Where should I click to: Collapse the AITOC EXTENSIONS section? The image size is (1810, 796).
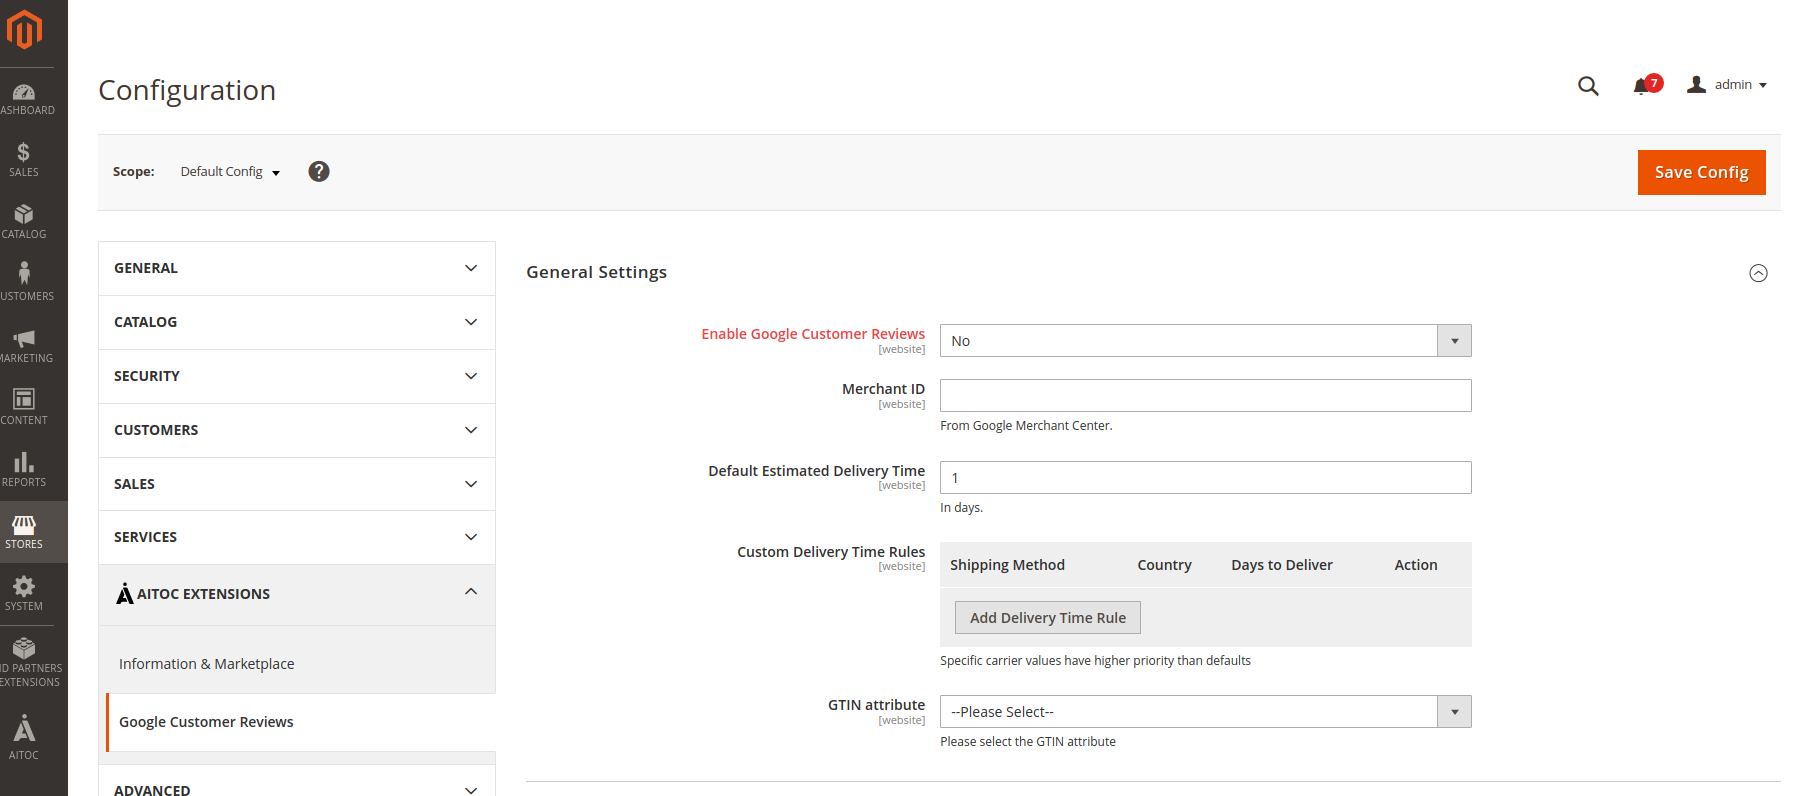click(297, 594)
